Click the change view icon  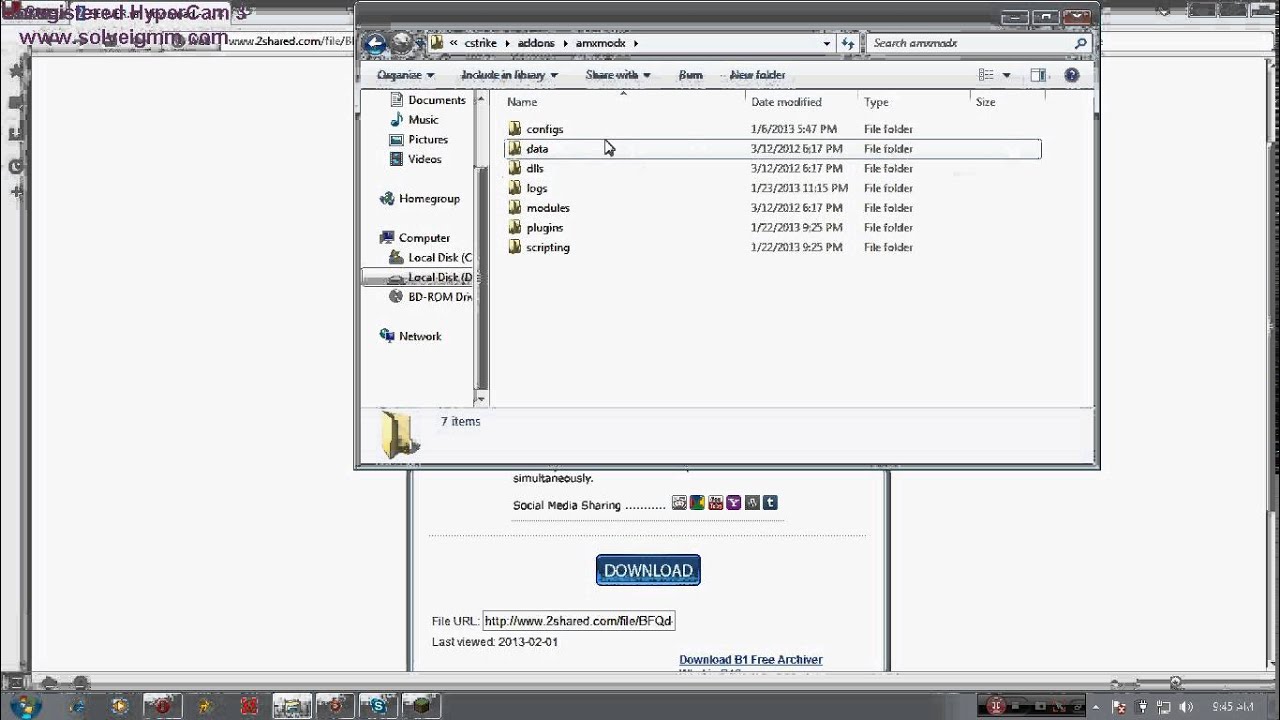(x=986, y=75)
